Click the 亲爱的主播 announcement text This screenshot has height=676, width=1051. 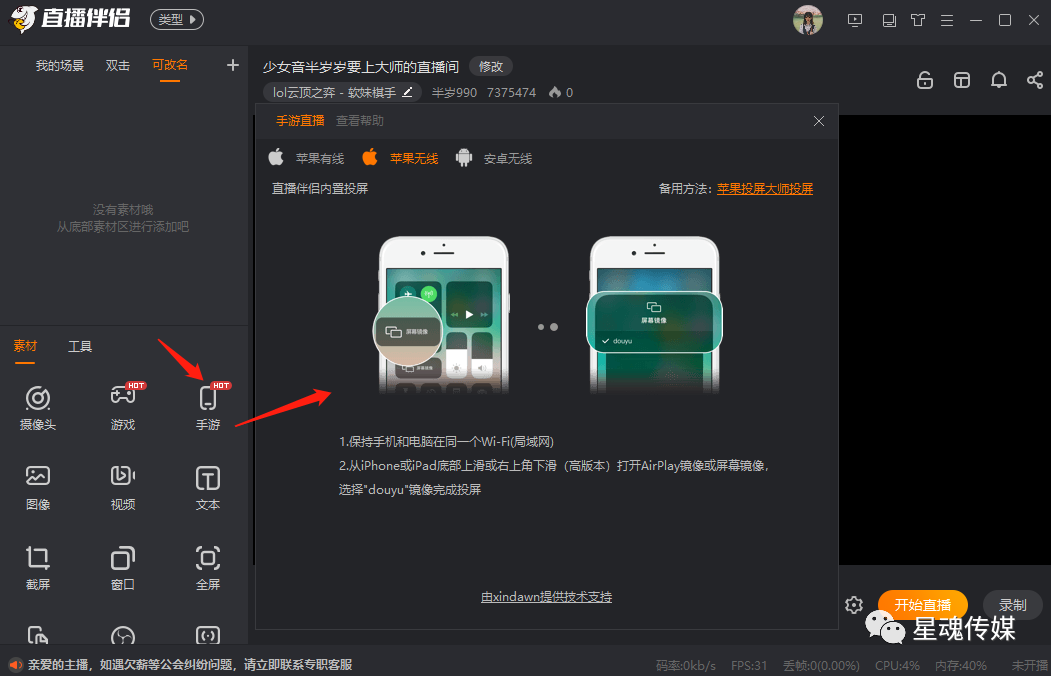(x=190, y=665)
